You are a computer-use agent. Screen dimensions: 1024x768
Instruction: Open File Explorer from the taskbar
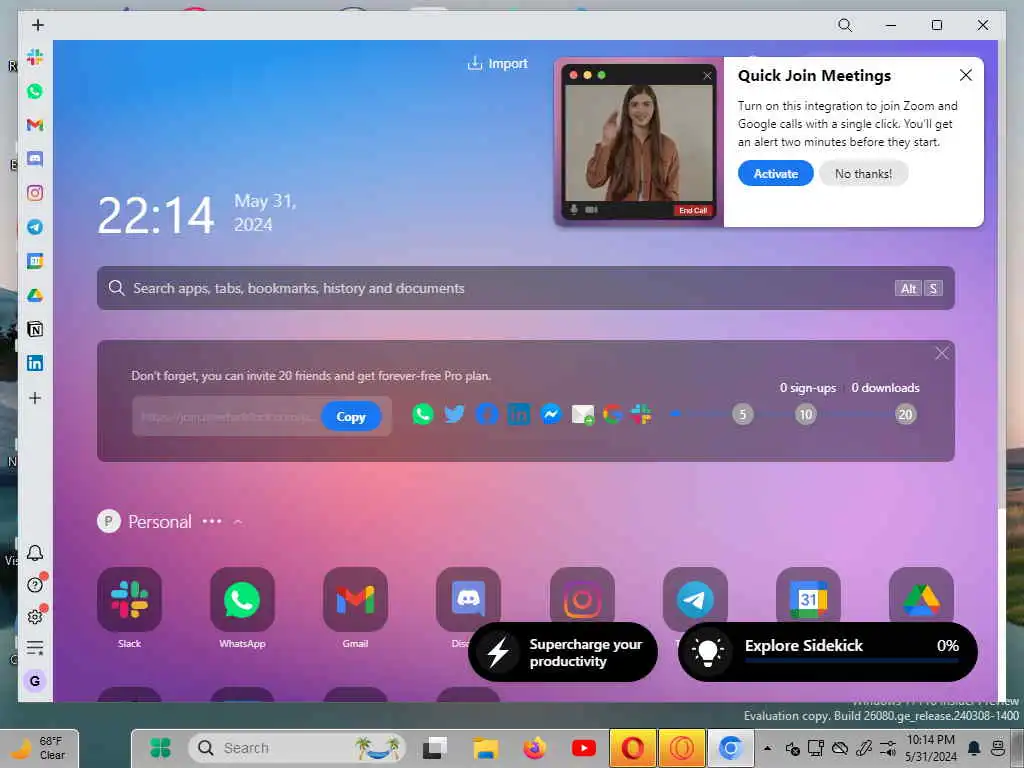coord(485,748)
